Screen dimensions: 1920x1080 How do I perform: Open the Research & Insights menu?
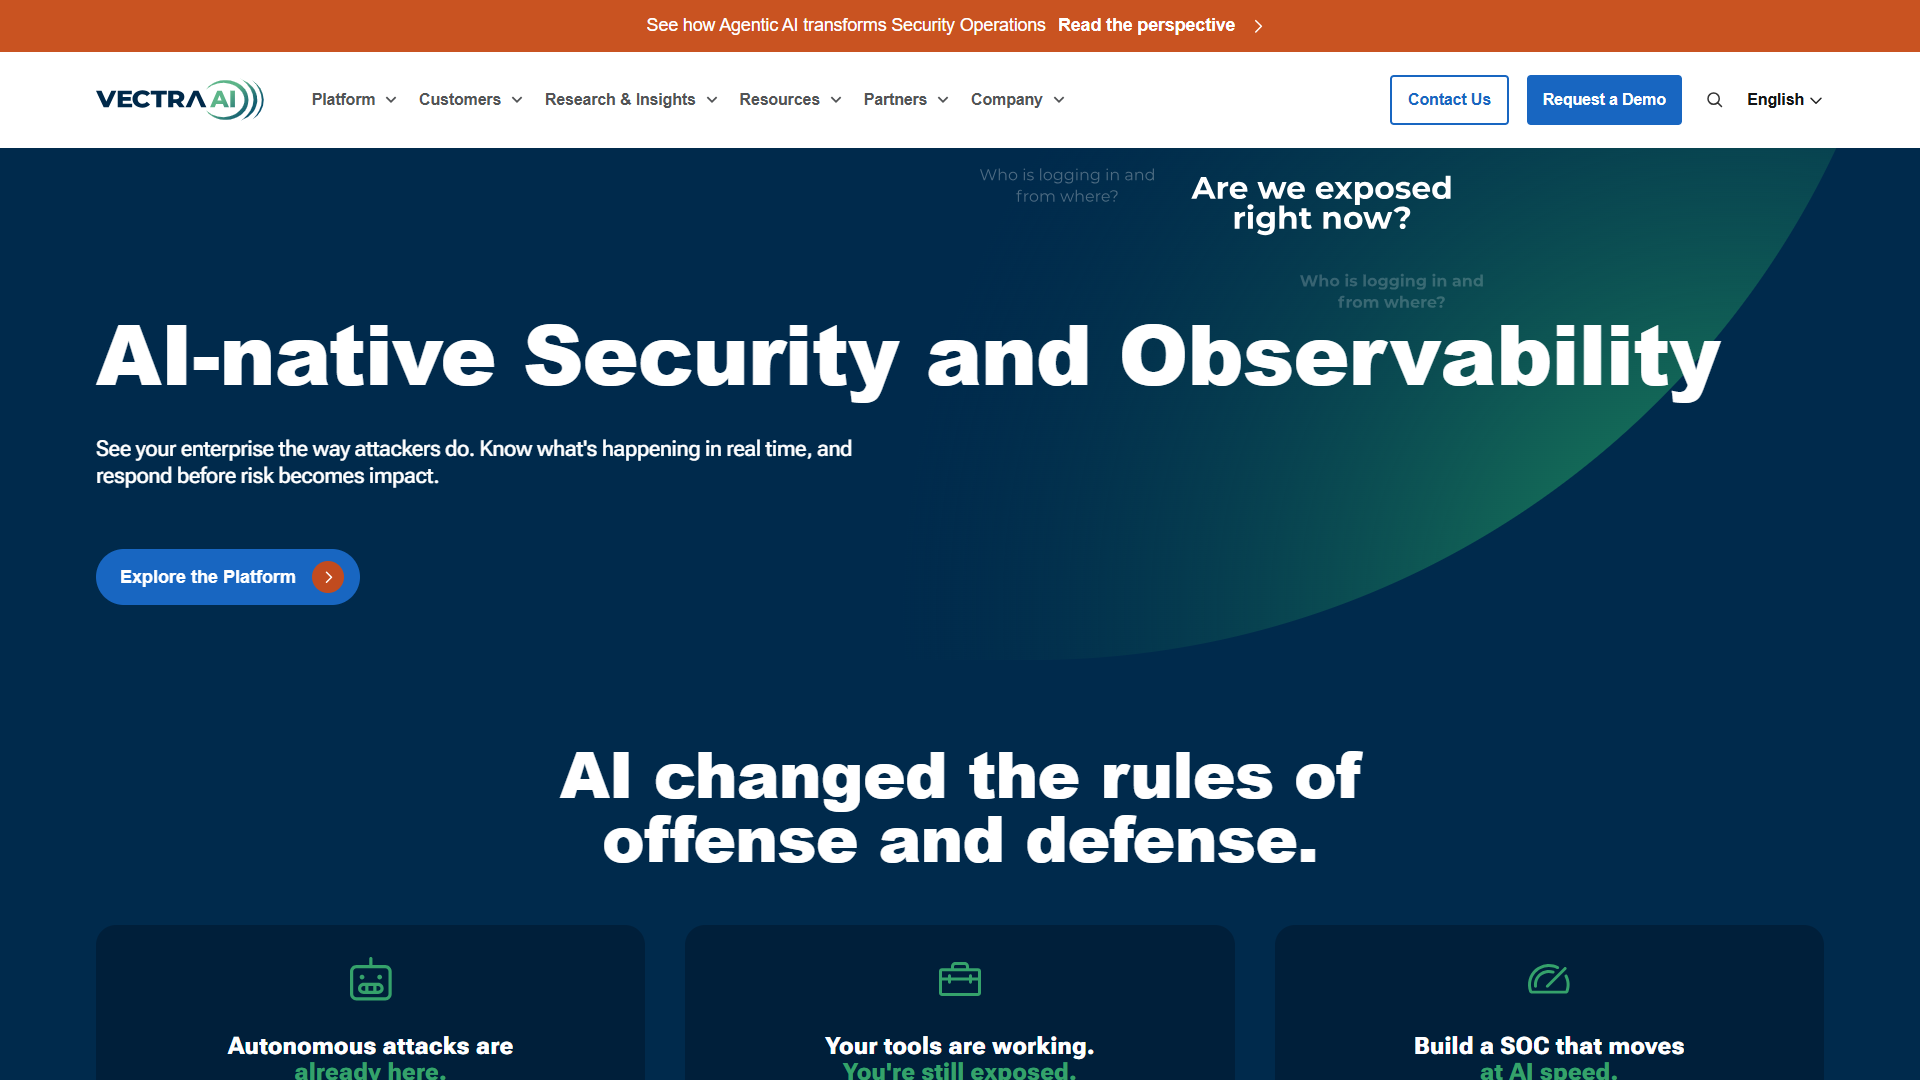[631, 100]
